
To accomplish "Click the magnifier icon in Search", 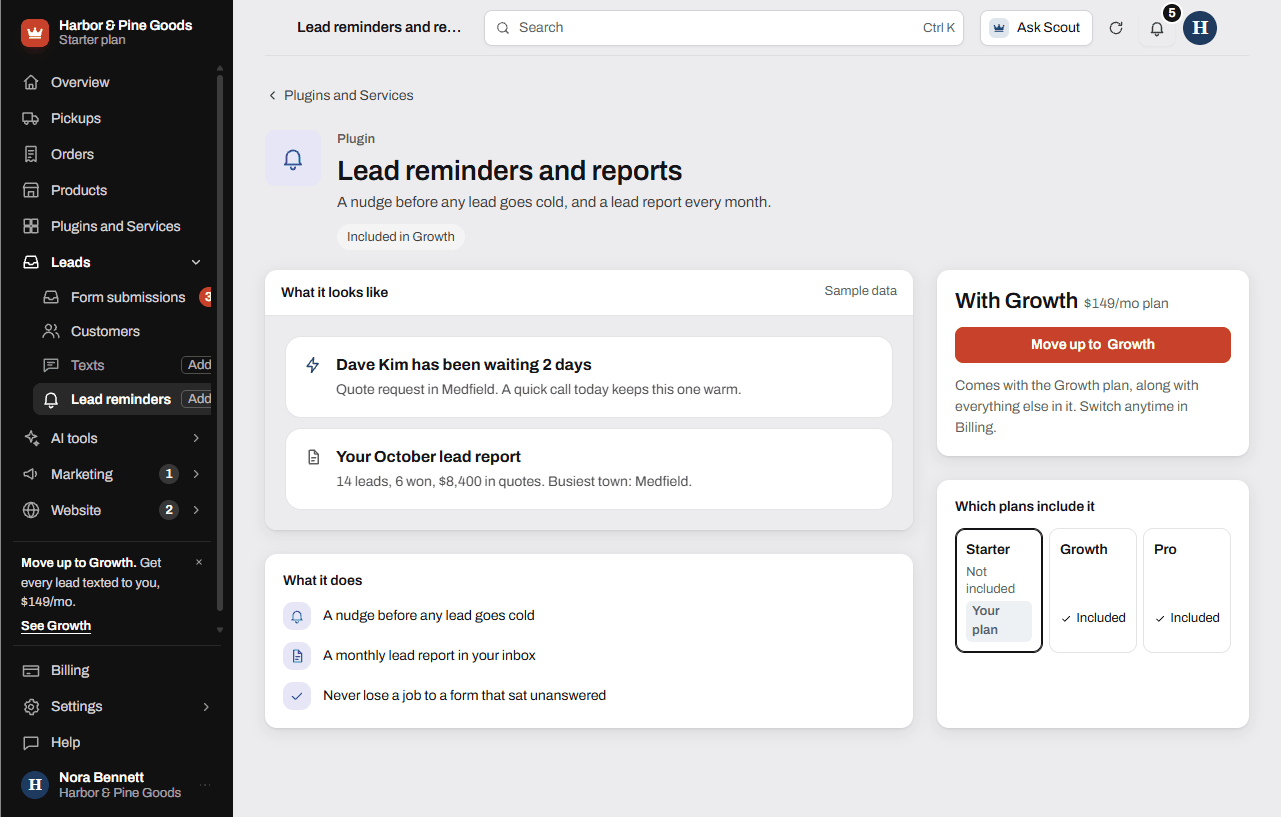I will click(x=503, y=28).
